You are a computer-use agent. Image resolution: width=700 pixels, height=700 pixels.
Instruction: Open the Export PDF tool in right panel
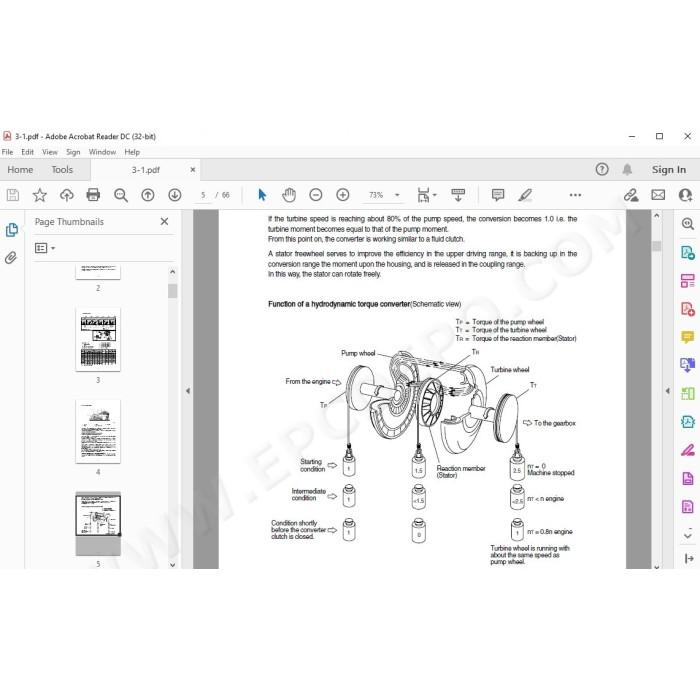coord(688,253)
